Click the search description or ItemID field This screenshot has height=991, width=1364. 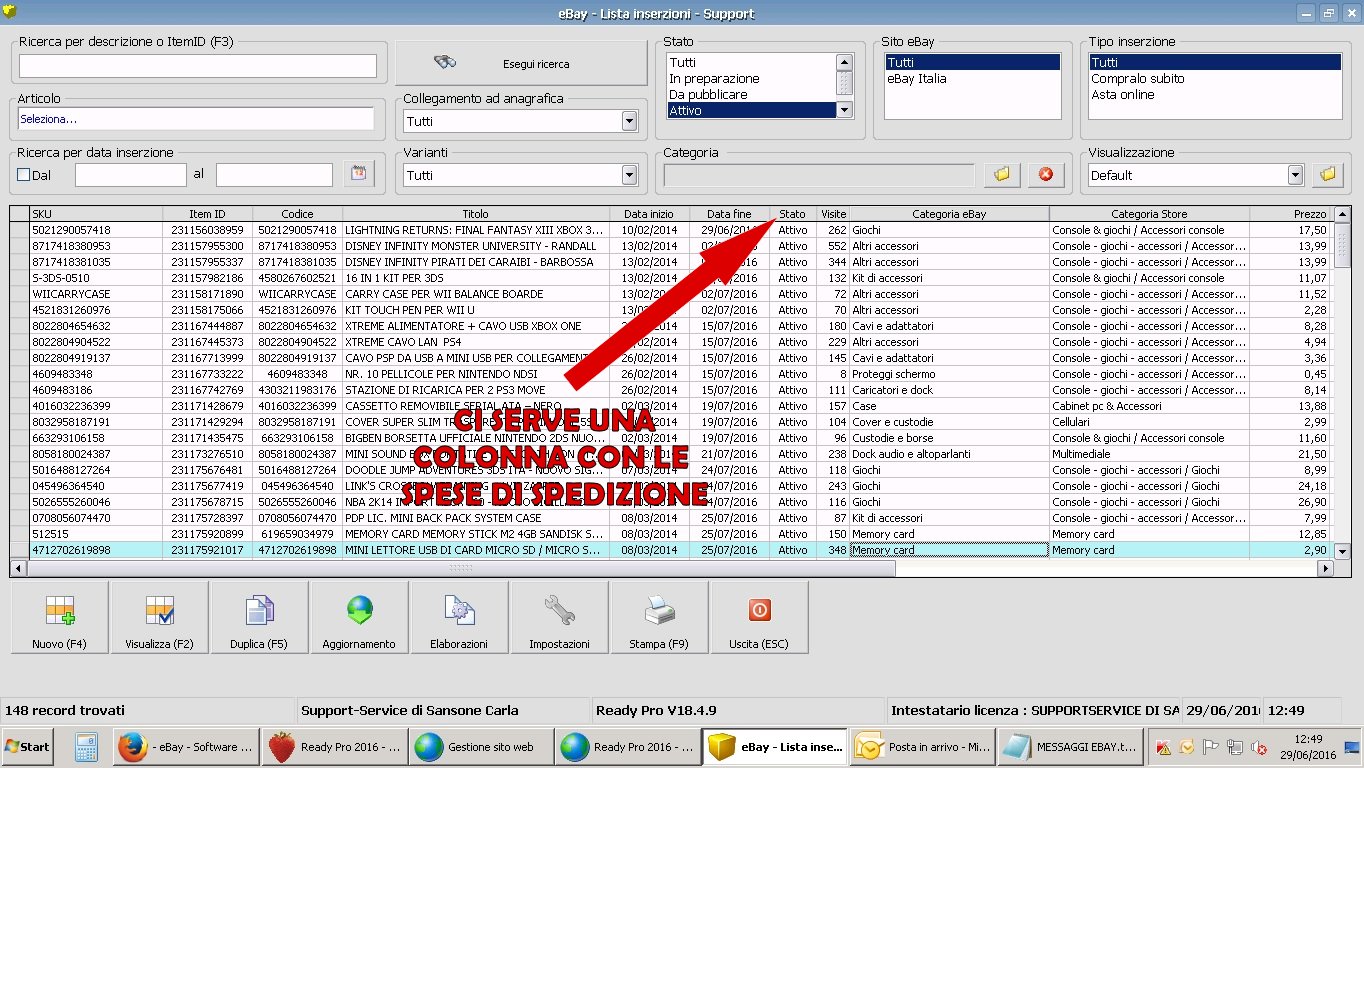pyautogui.click(x=198, y=66)
